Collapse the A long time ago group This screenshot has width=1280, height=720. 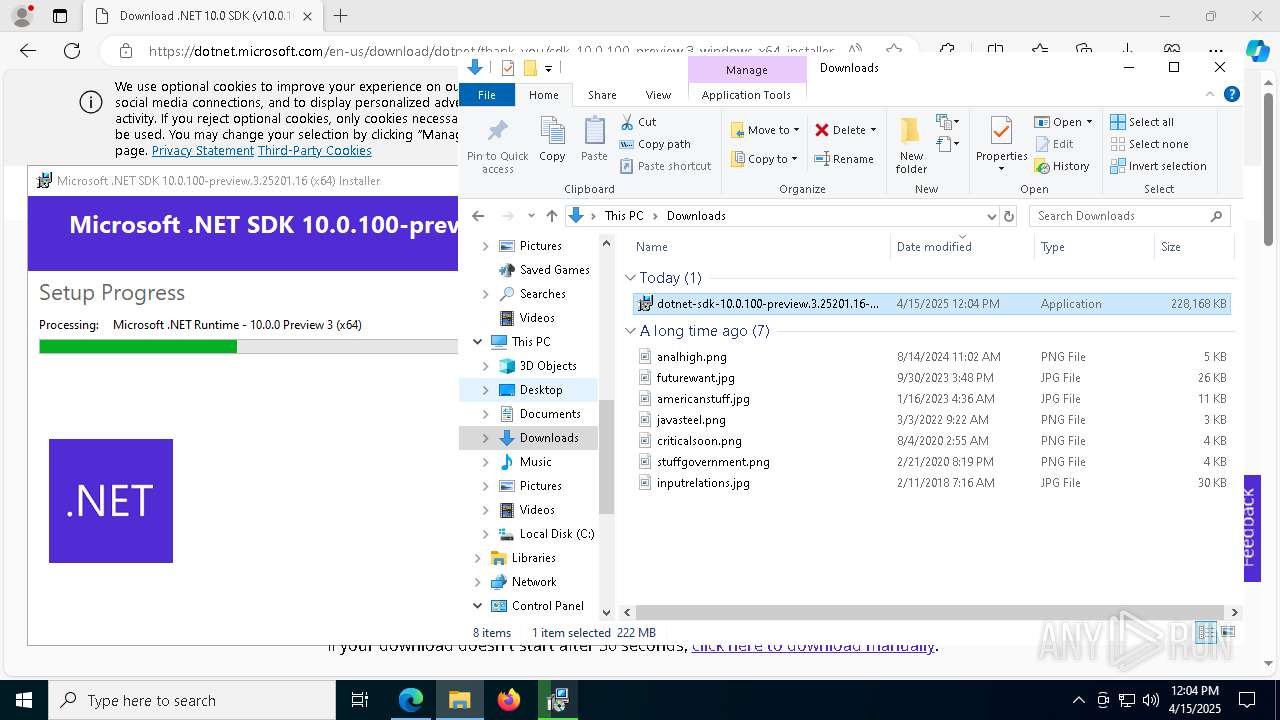tap(630, 331)
